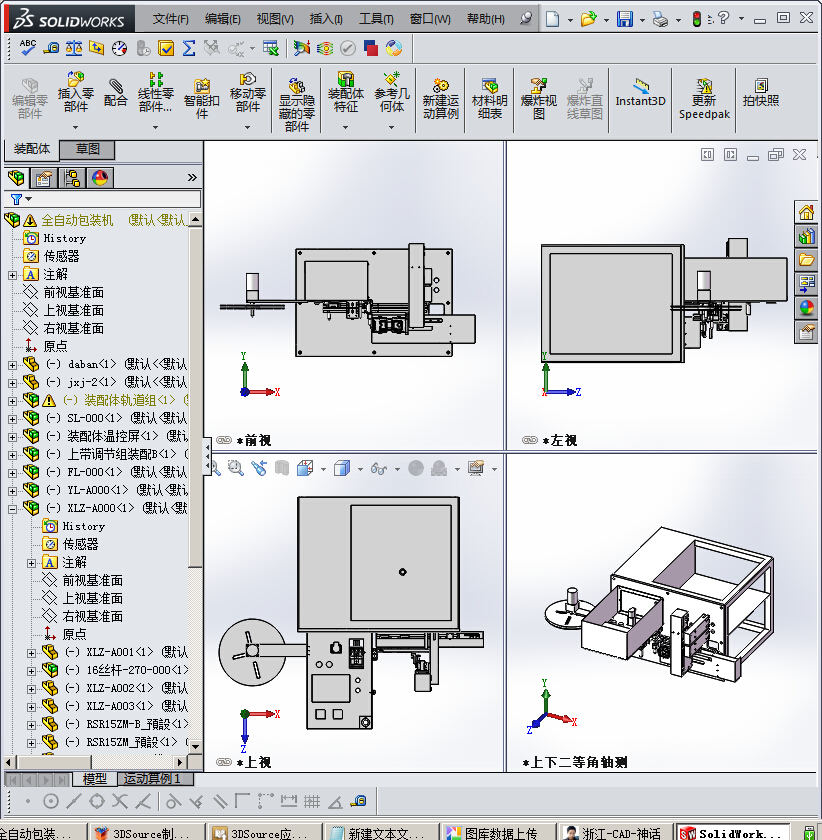
Task: Open Bill of Materials tool
Action: click(489, 99)
